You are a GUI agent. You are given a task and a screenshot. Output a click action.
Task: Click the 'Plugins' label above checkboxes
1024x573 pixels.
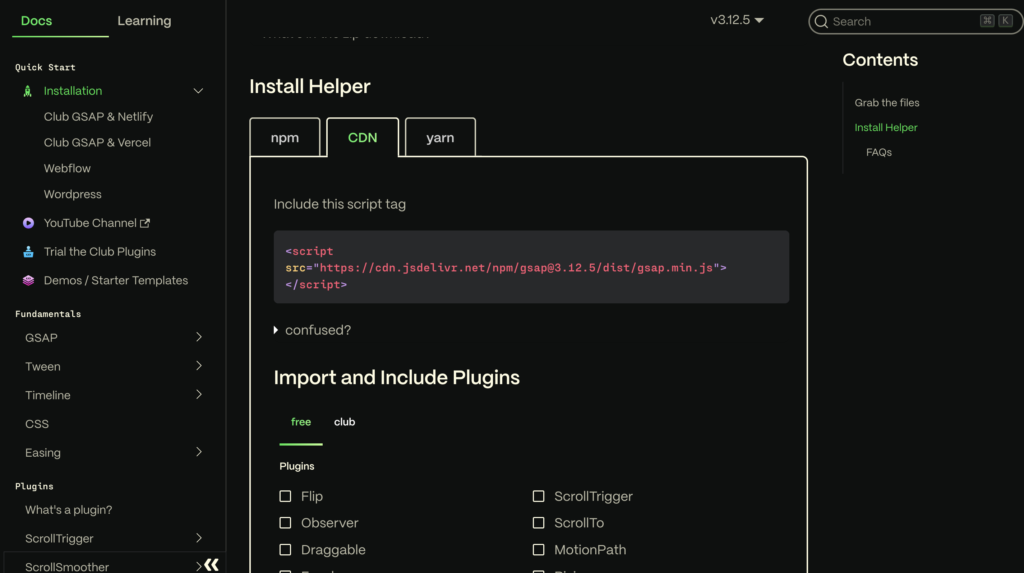[x=297, y=466]
